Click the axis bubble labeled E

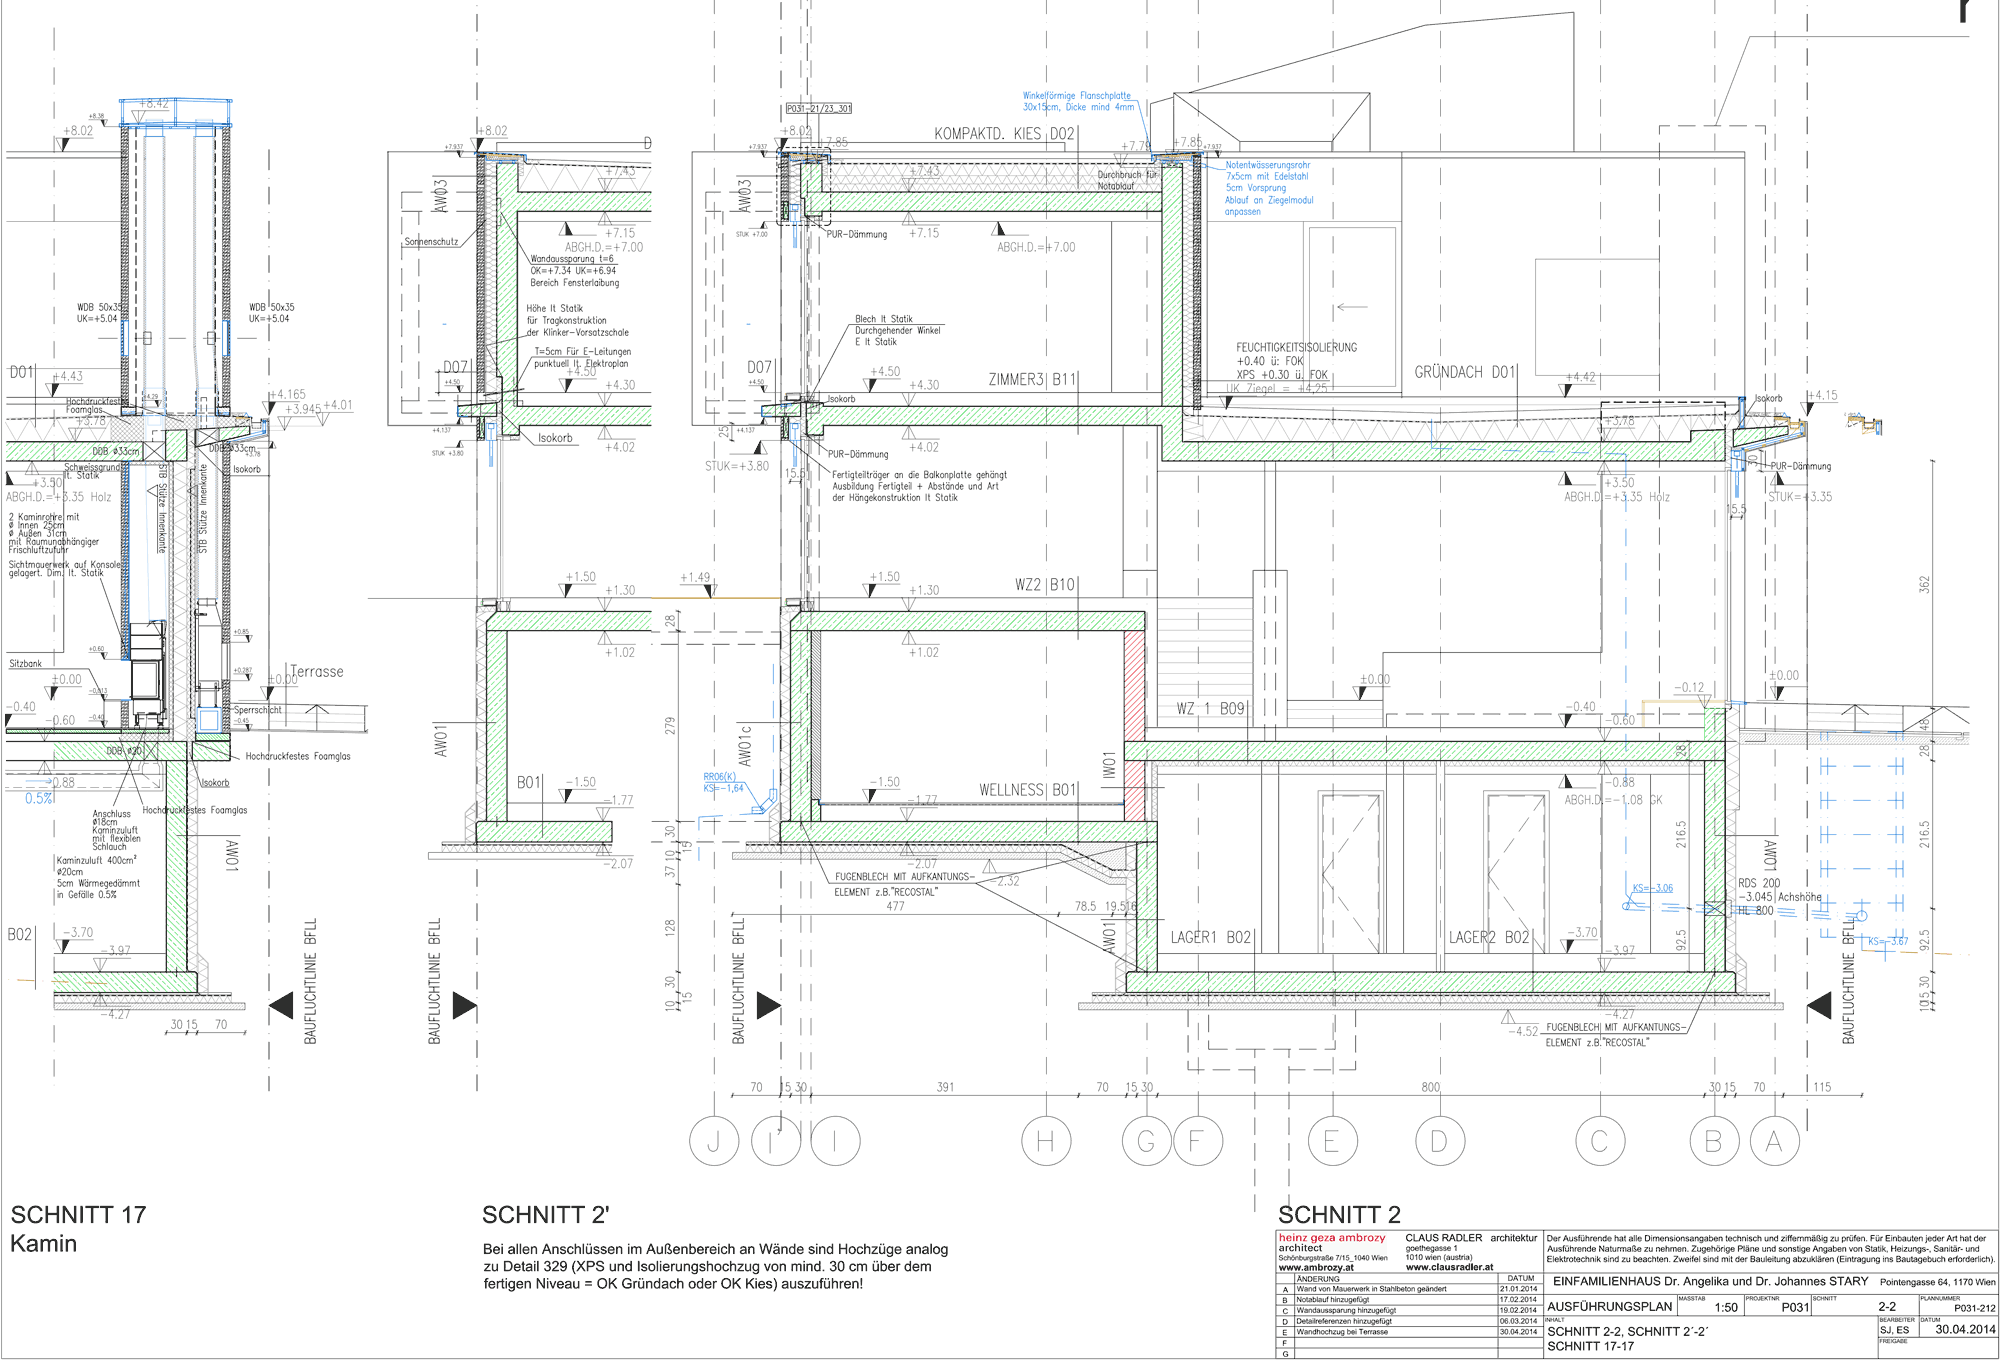[x=1331, y=1141]
